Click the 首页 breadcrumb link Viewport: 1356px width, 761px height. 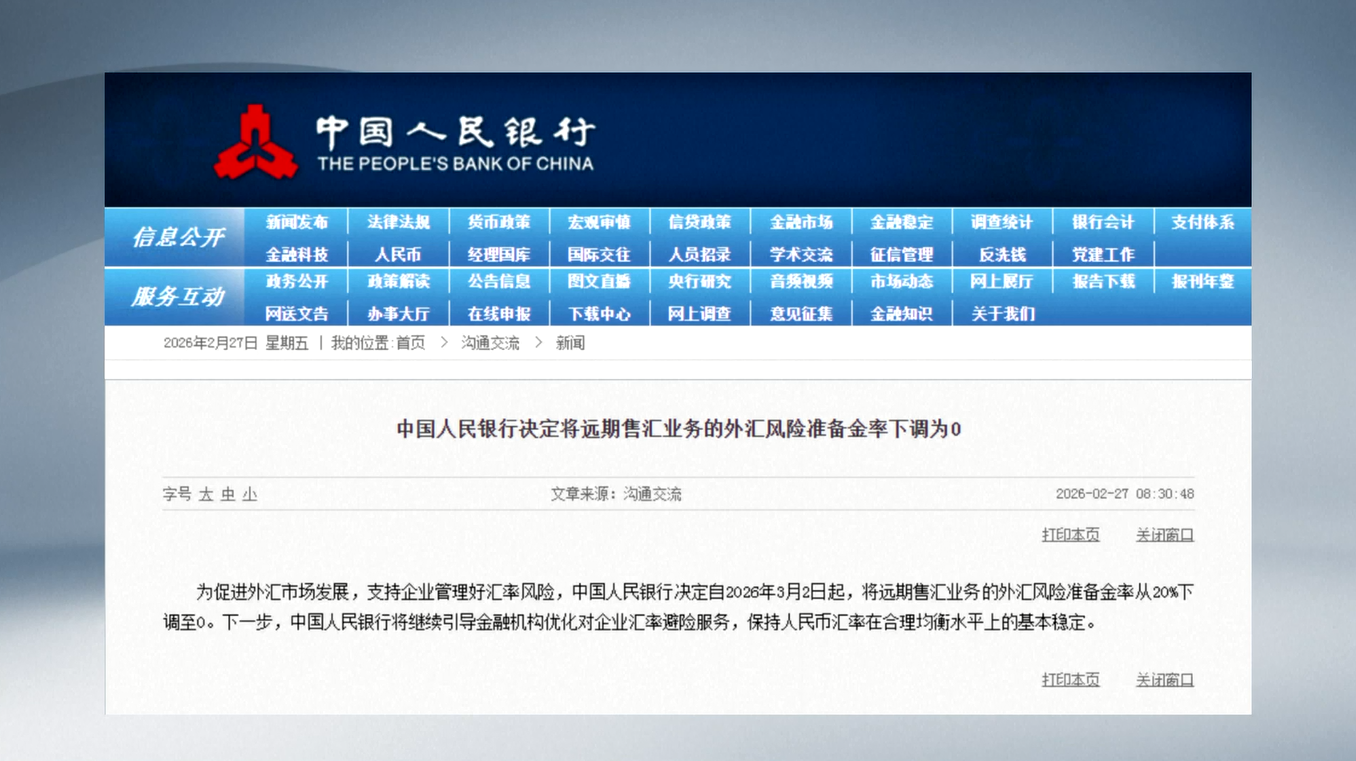tap(410, 343)
